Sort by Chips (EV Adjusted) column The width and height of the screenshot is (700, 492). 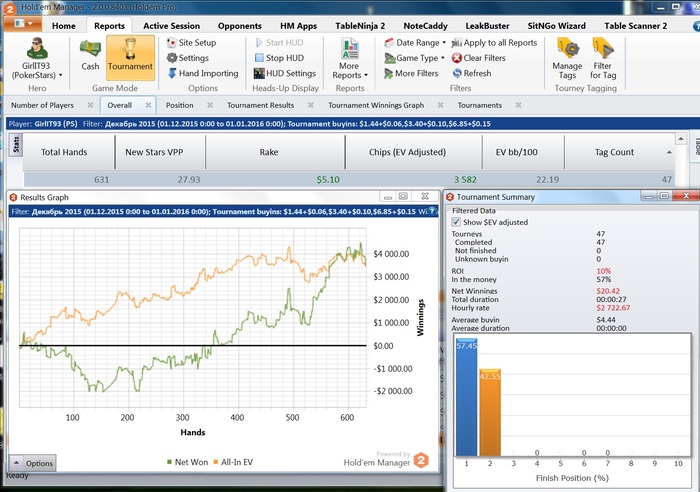(x=407, y=152)
